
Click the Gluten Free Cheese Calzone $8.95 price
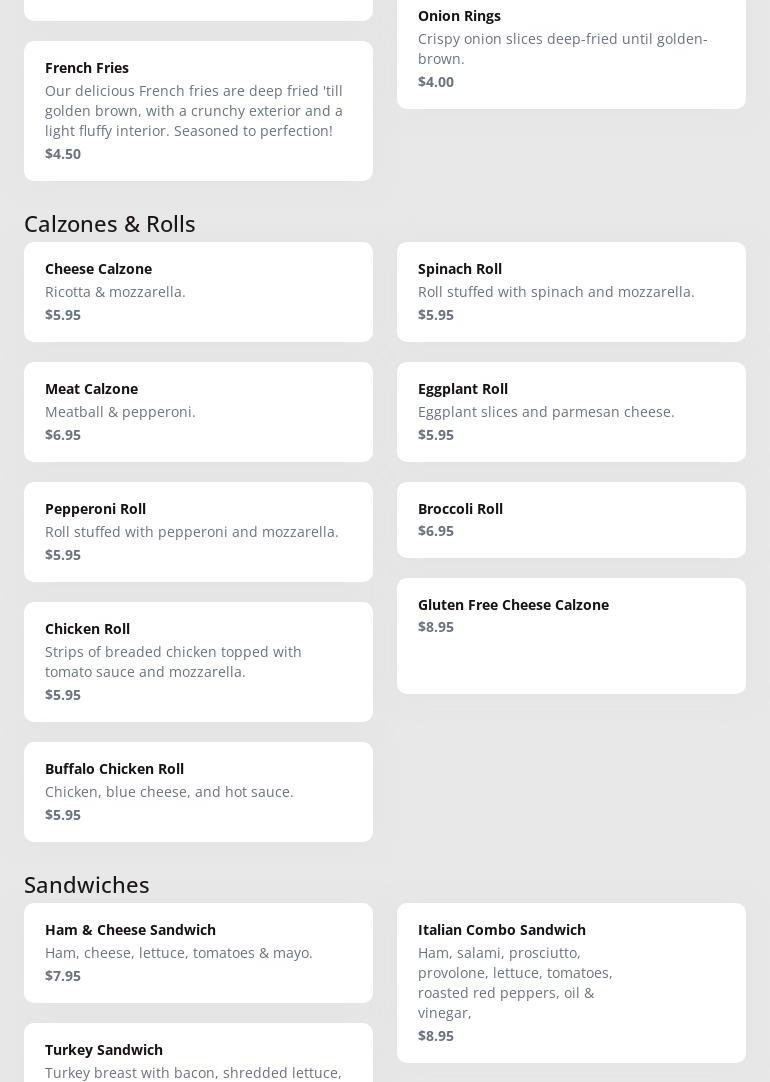pos(436,627)
